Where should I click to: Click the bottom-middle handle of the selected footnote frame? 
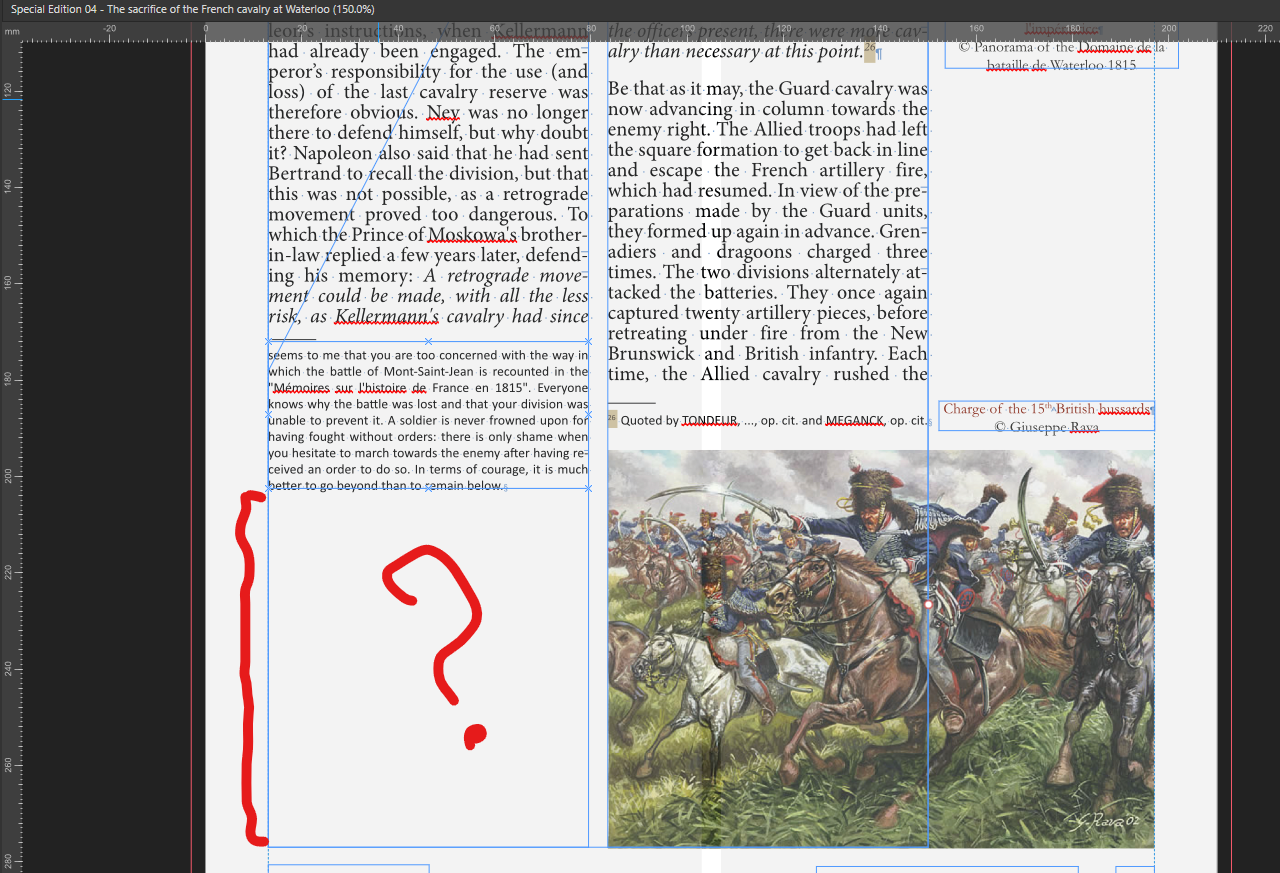pos(428,488)
